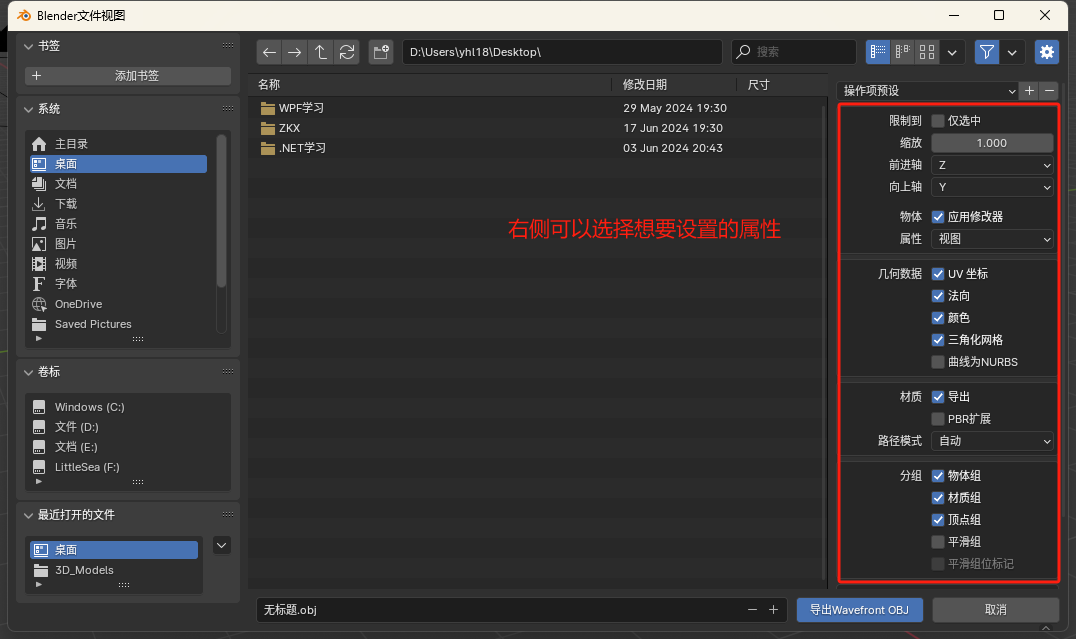The image size is (1076, 639).
Task: Switch to thumbnail display mode
Action: pyautogui.click(x=926, y=51)
